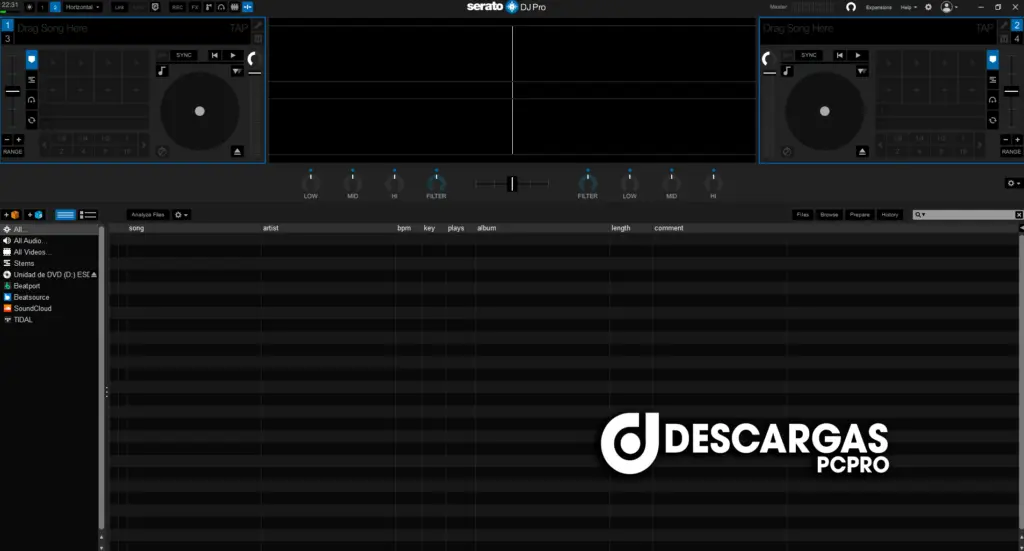Image resolution: width=1024 pixels, height=551 pixels.
Task: Click the key note icon on left deck
Action: pos(162,71)
